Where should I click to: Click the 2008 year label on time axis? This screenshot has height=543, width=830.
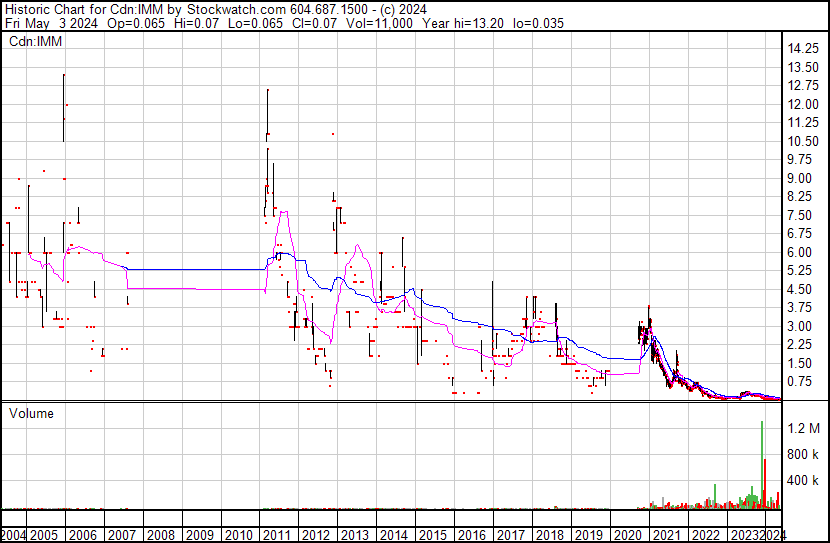point(160,534)
